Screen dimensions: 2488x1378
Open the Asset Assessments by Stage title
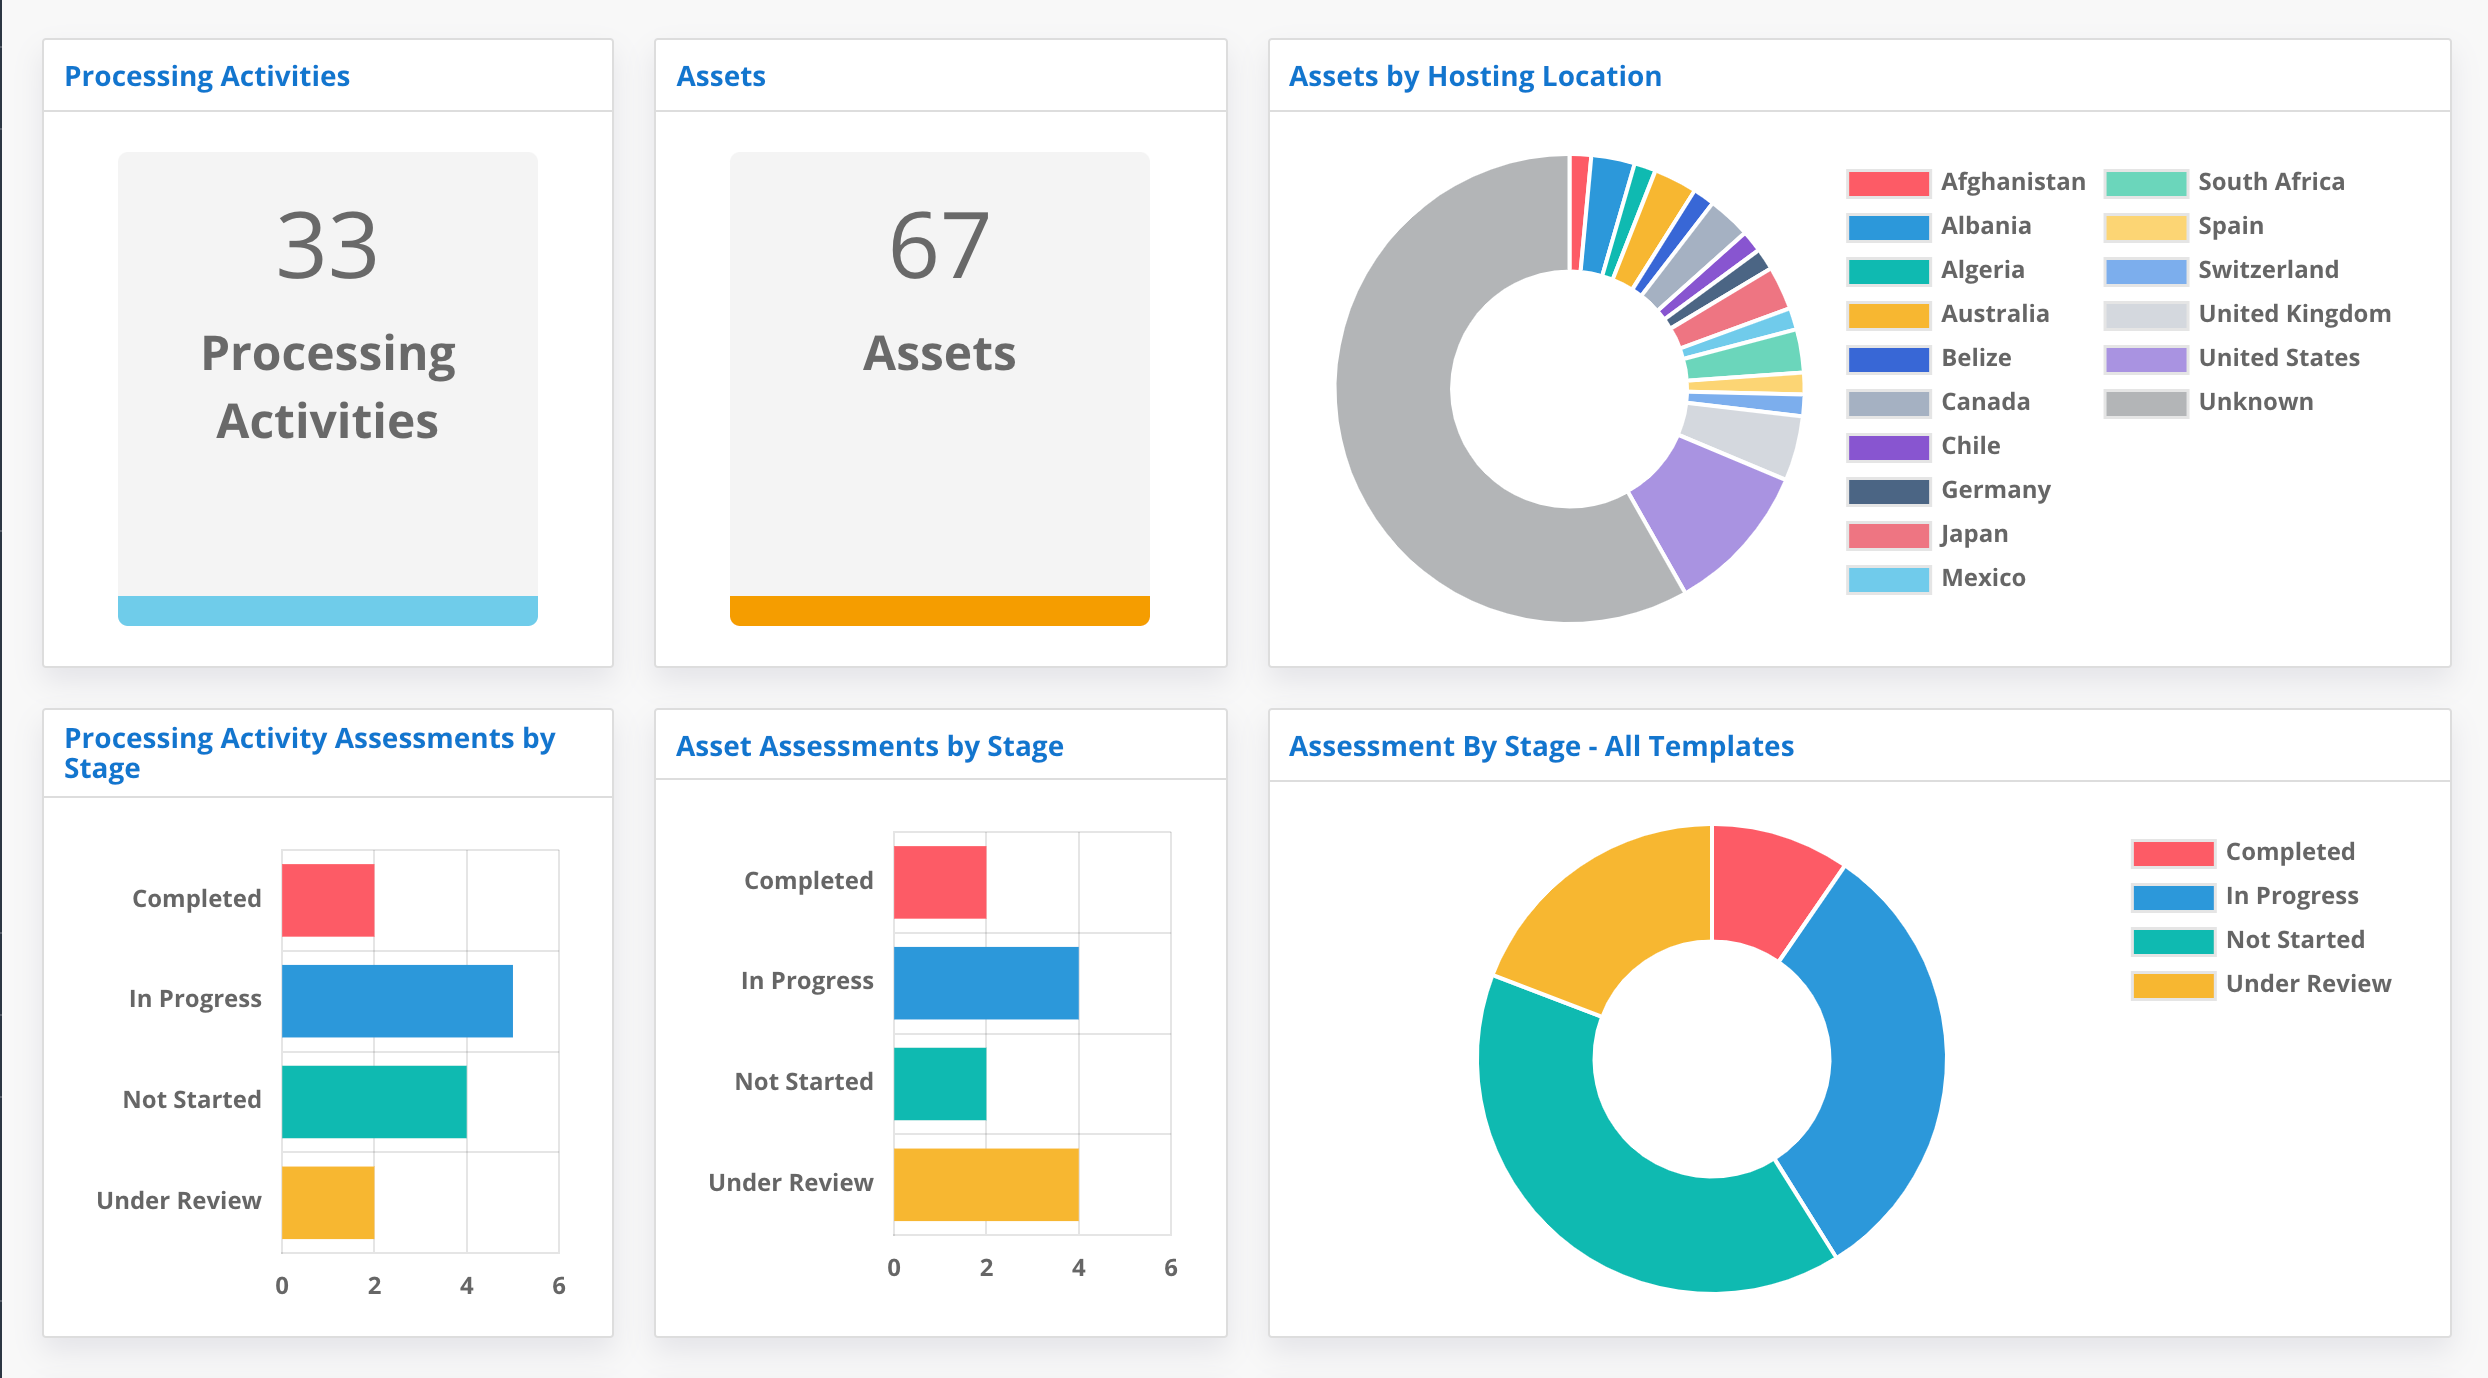click(x=871, y=745)
